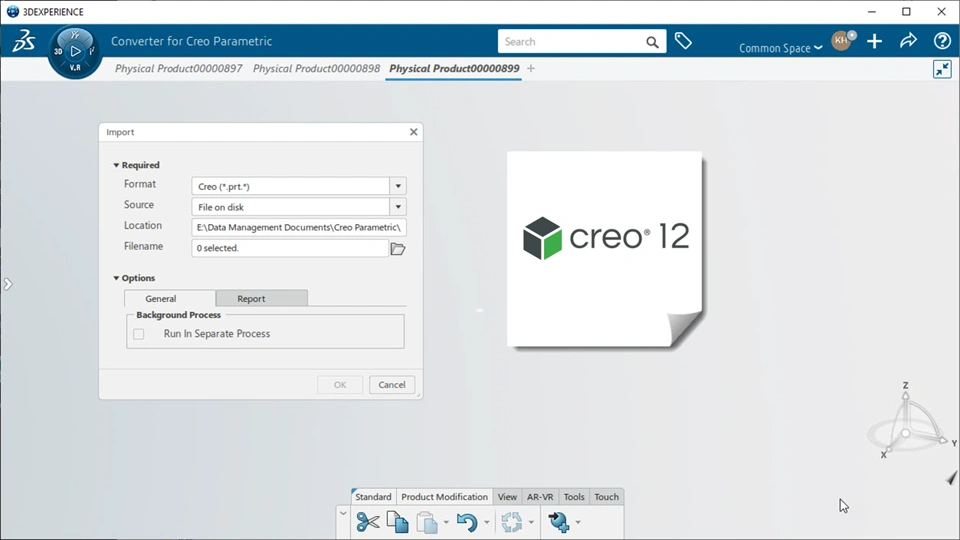Open the Source dropdown arrow

point(398,207)
